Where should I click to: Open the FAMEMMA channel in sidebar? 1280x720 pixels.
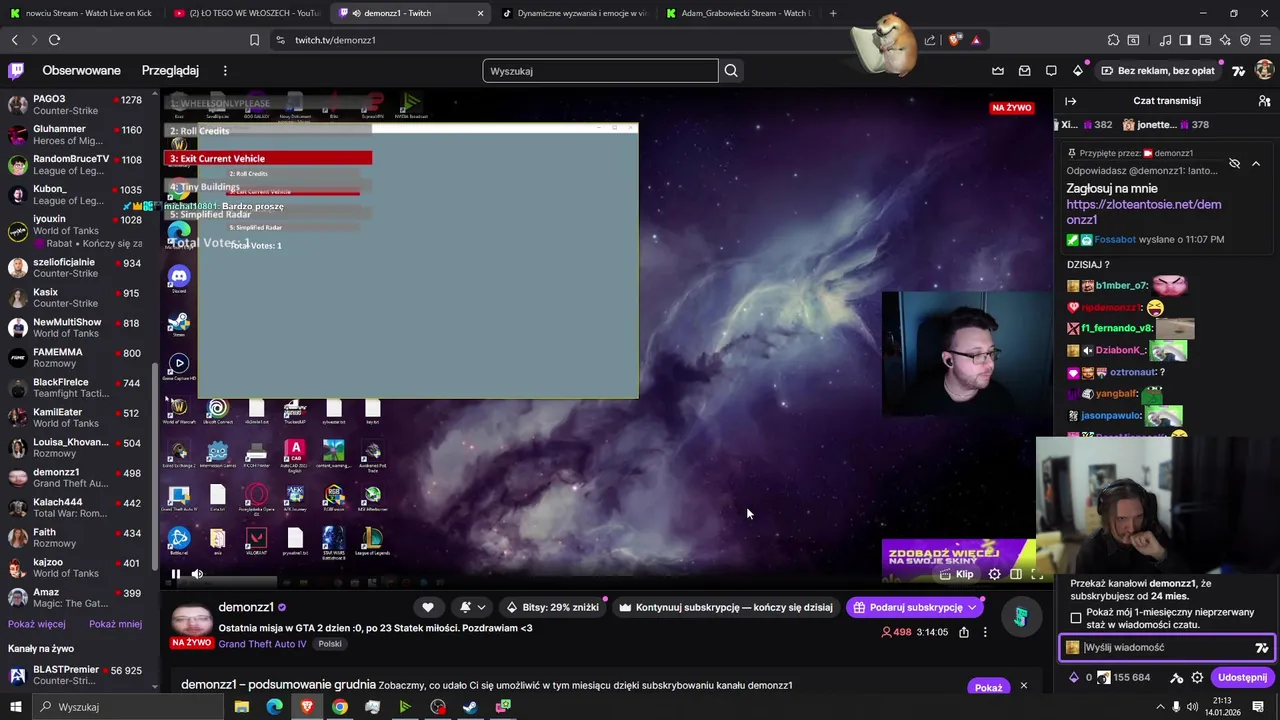77,359
